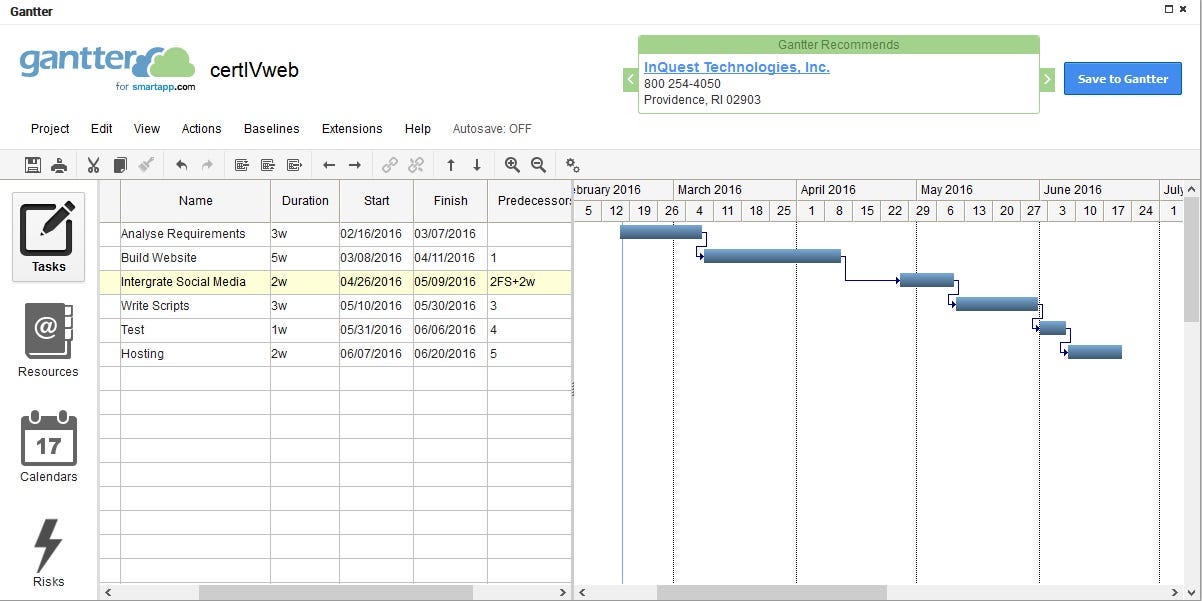1202x601 pixels.
Task: Click the Link tasks chain icon
Action: (390, 165)
